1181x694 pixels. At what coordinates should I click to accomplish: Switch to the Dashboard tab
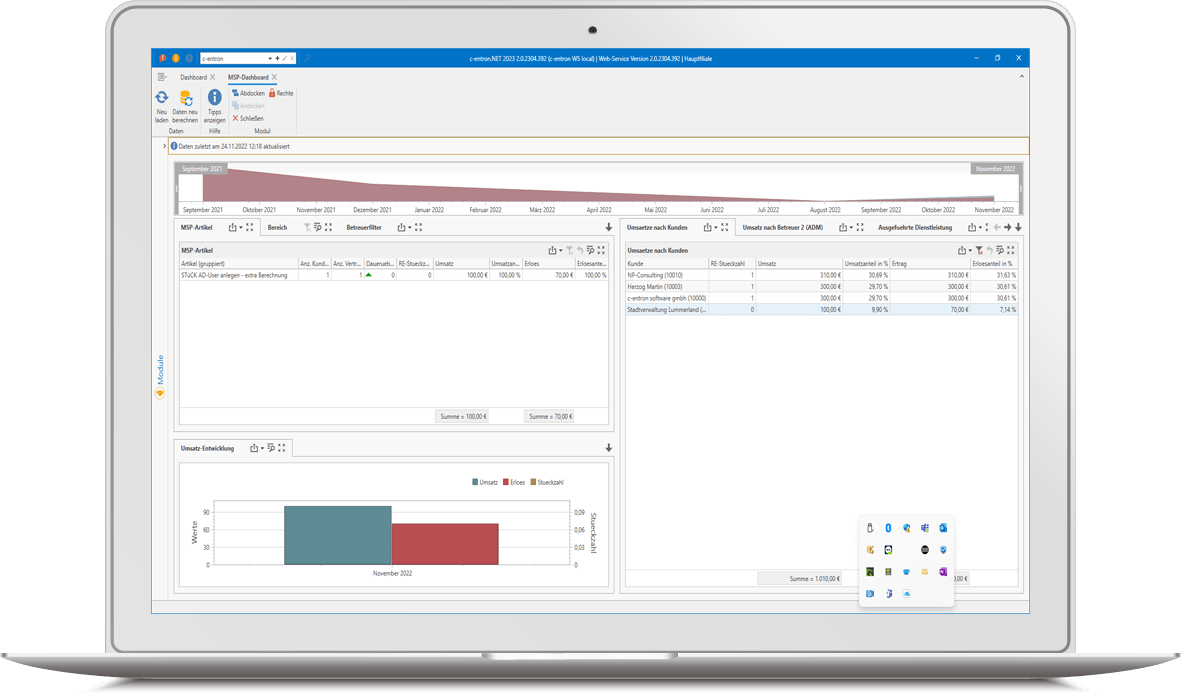click(x=193, y=77)
